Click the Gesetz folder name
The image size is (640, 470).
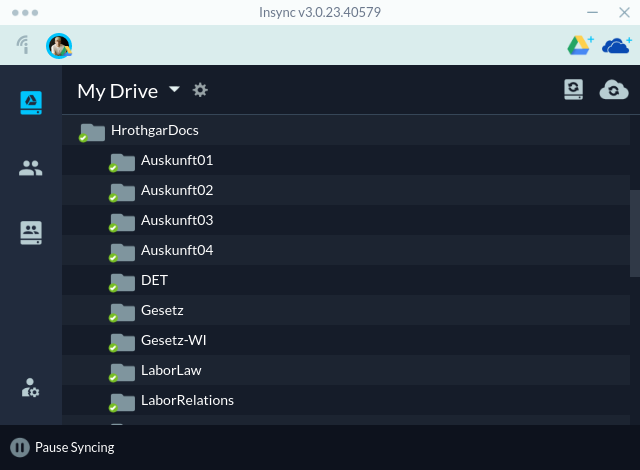click(x=162, y=310)
